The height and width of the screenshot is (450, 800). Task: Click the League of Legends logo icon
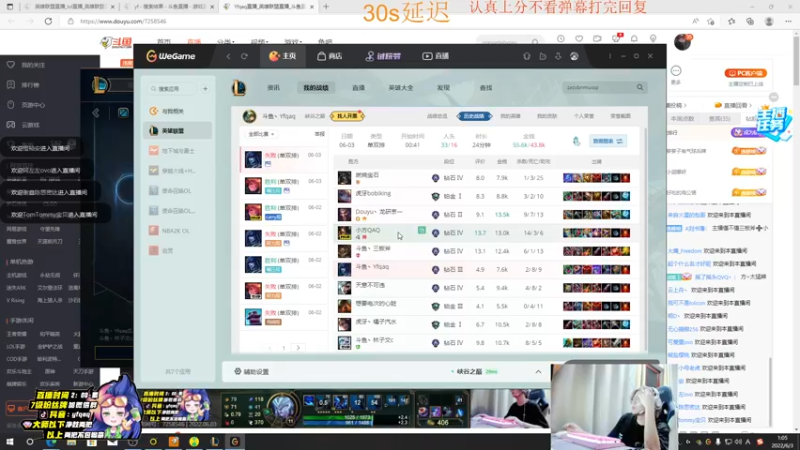pyautogui.click(x=239, y=88)
